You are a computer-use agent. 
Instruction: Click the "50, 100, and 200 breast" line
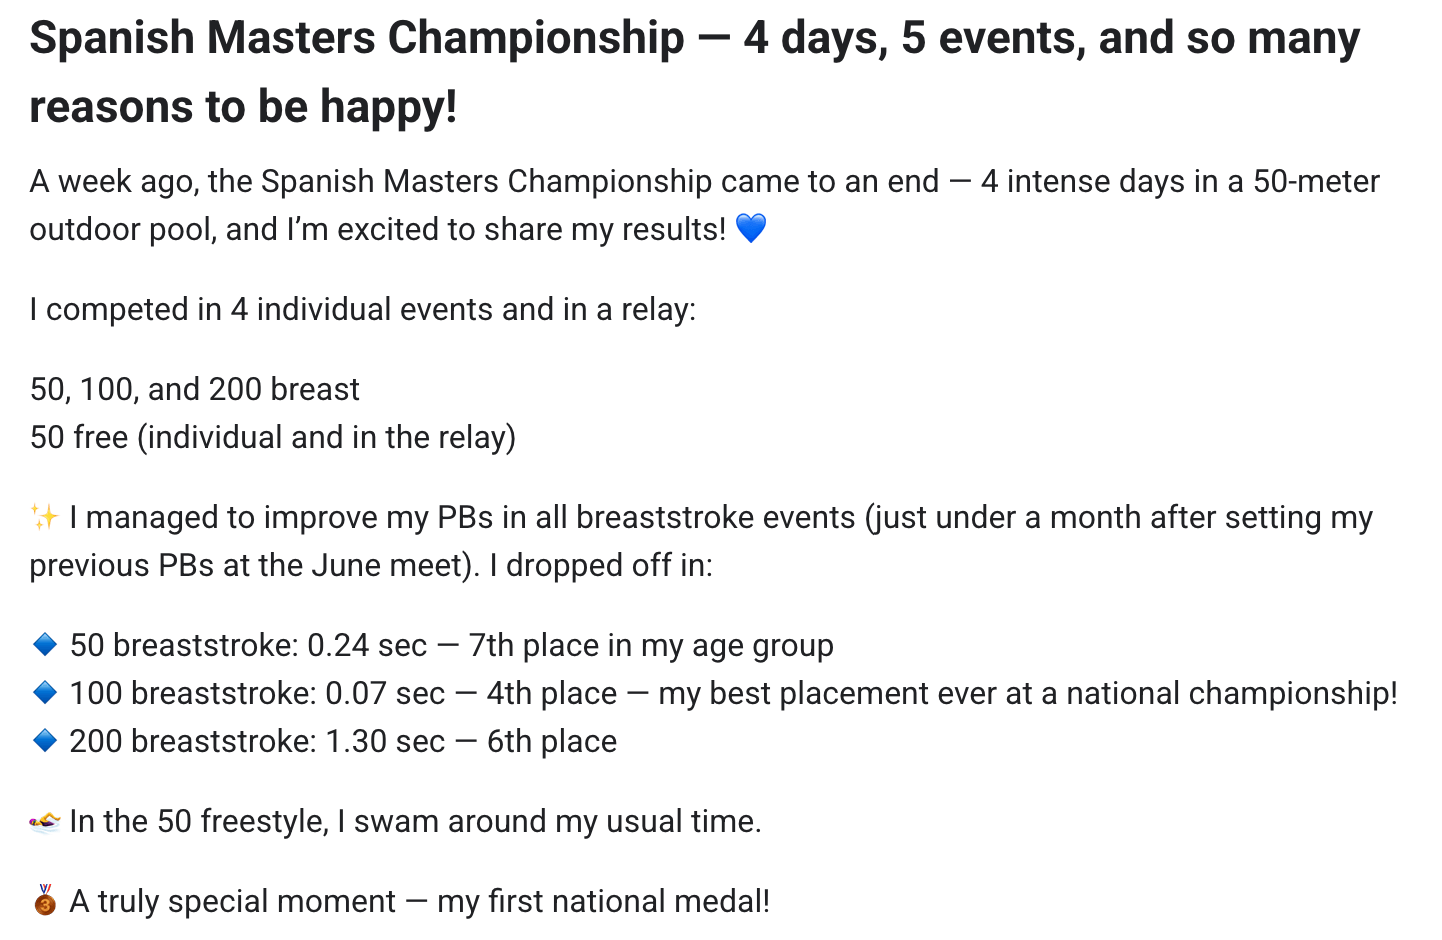point(195,389)
